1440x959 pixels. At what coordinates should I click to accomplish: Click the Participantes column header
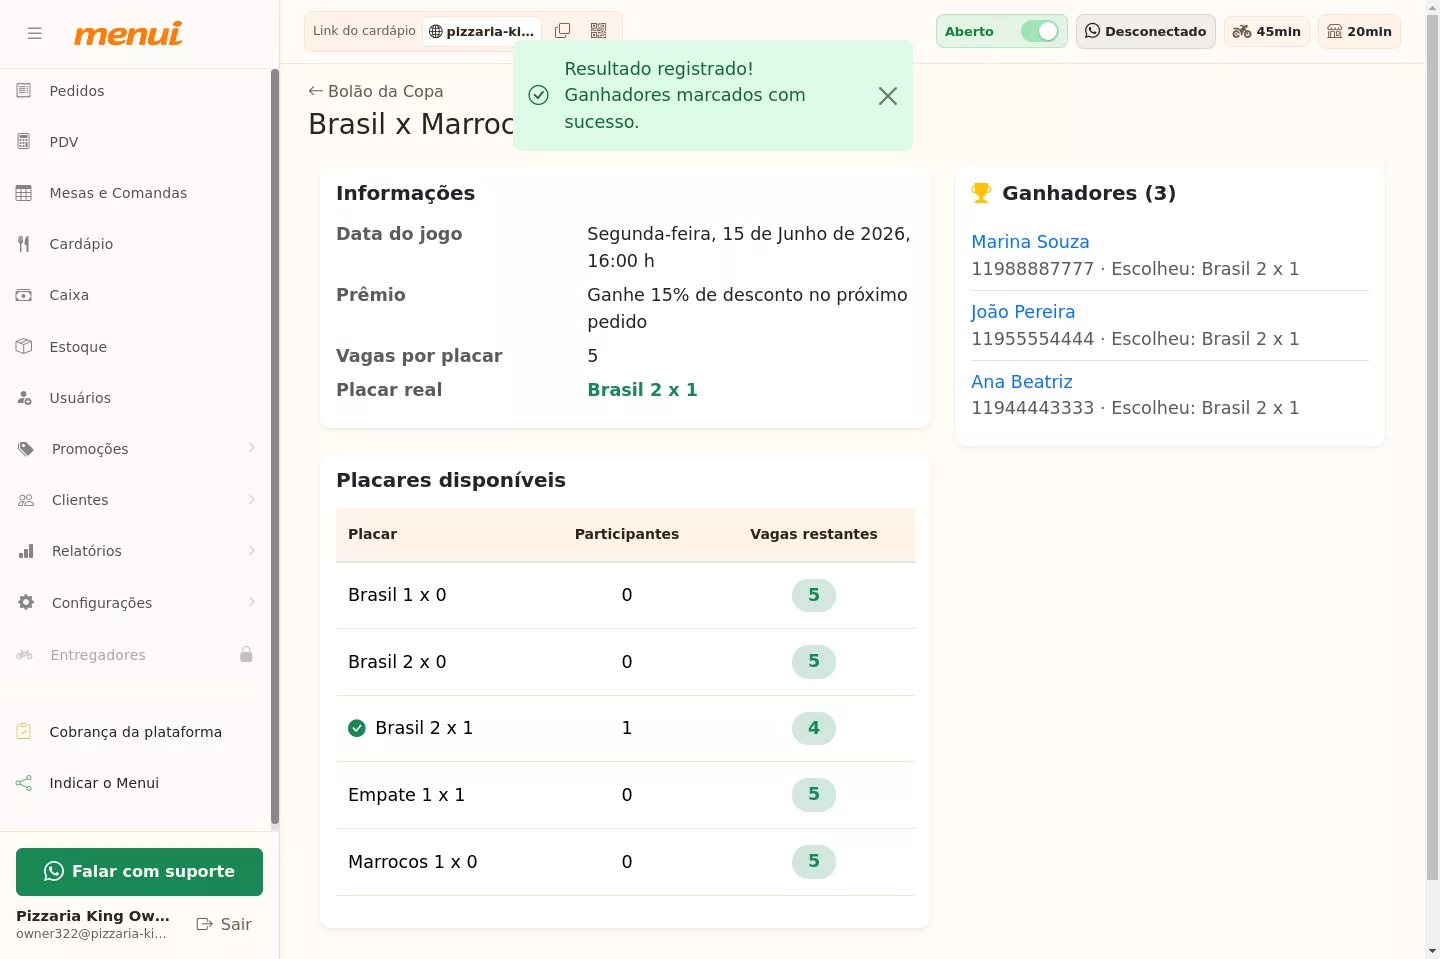point(627,534)
